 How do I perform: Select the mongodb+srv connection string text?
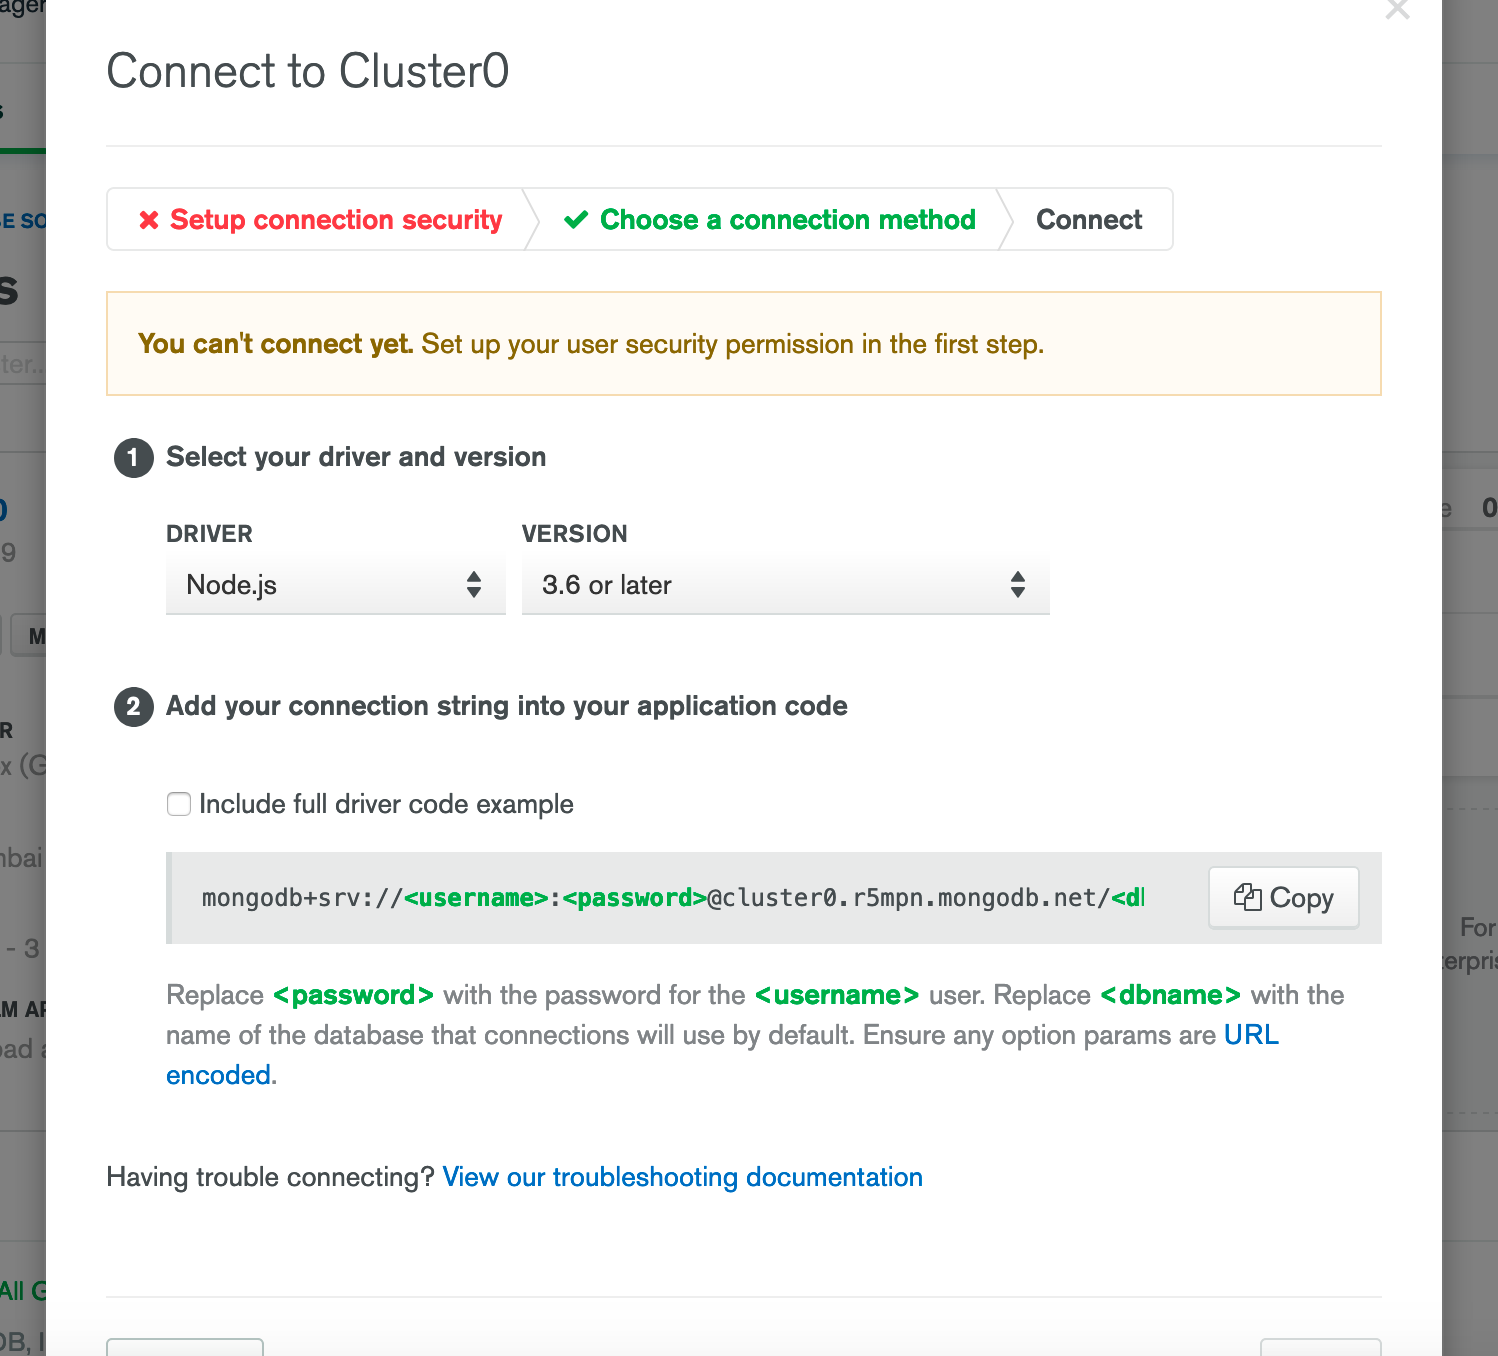(670, 898)
